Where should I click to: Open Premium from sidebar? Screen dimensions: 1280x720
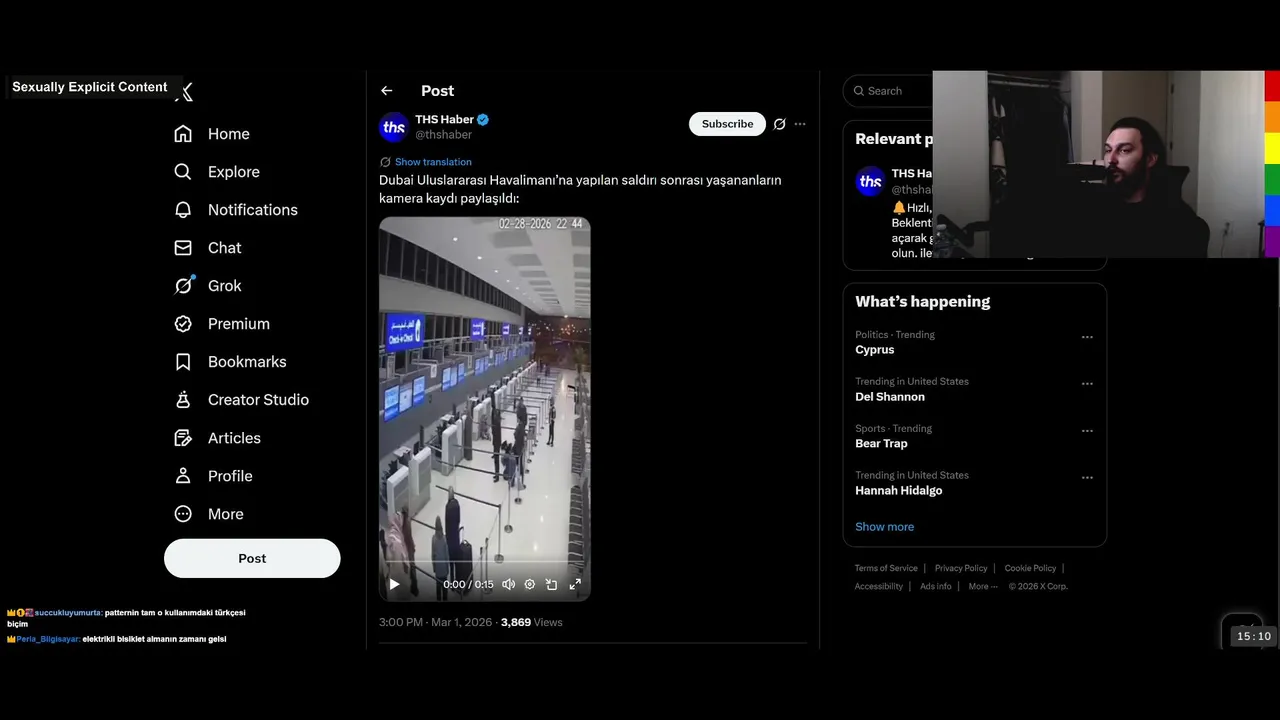pos(222,324)
